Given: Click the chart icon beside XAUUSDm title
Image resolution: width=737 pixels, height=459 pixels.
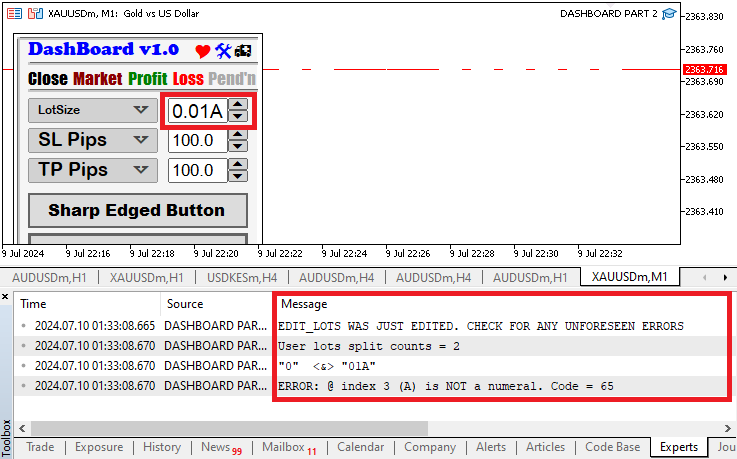Looking at the screenshot, I should 35,14.
